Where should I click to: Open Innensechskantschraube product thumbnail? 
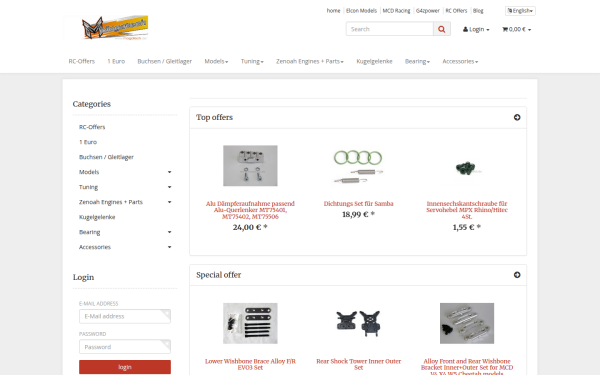(467, 167)
